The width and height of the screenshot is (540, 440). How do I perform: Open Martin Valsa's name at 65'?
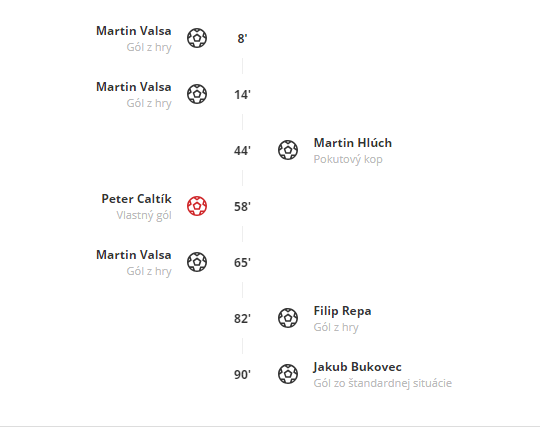134,255
